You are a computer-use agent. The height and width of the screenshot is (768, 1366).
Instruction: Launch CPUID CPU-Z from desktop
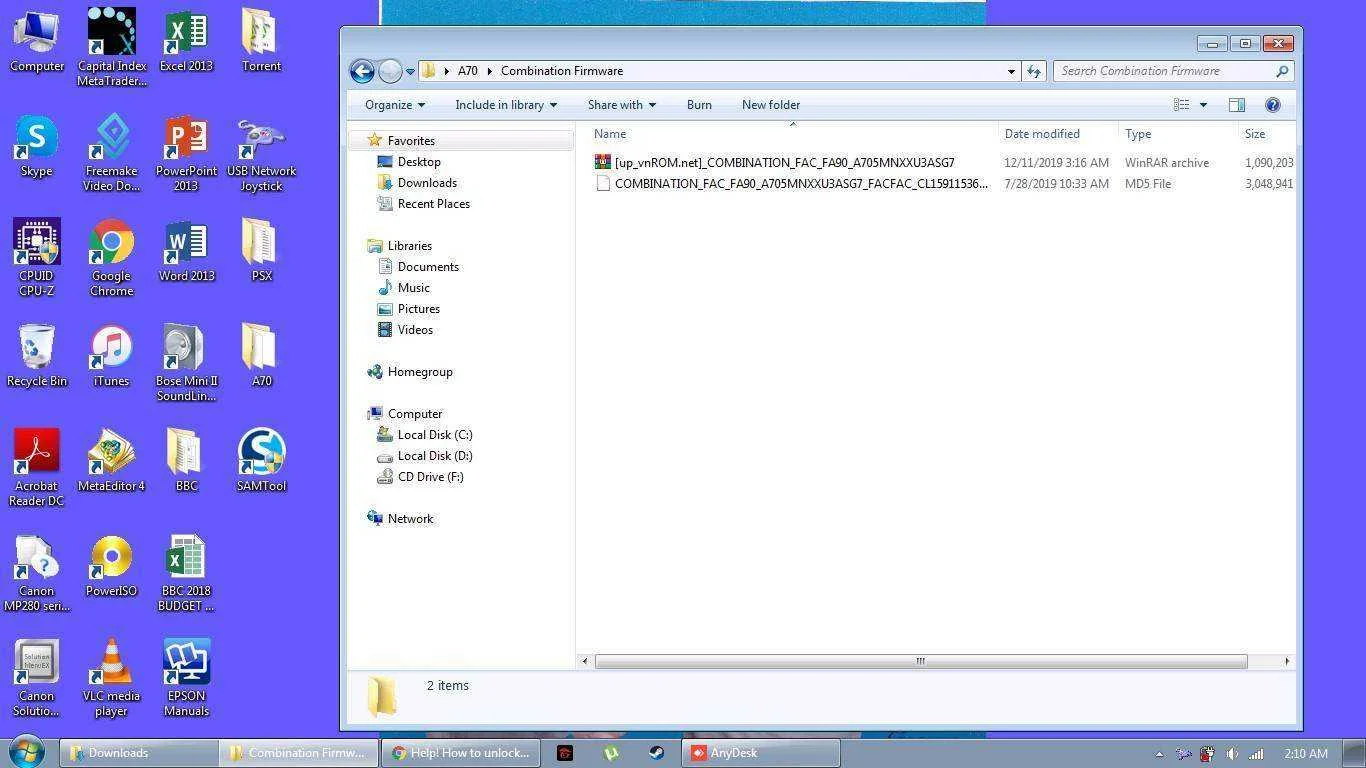37,257
